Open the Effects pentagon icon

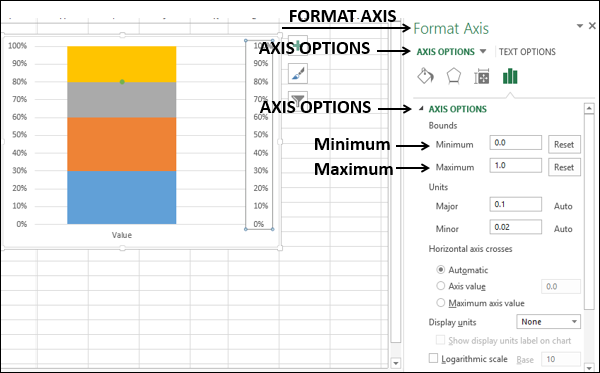(453, 76)
